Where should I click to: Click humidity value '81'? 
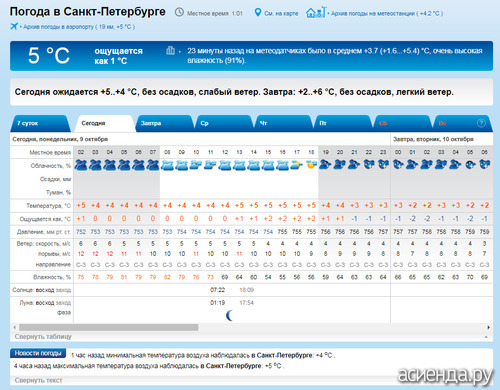point(124,277)
